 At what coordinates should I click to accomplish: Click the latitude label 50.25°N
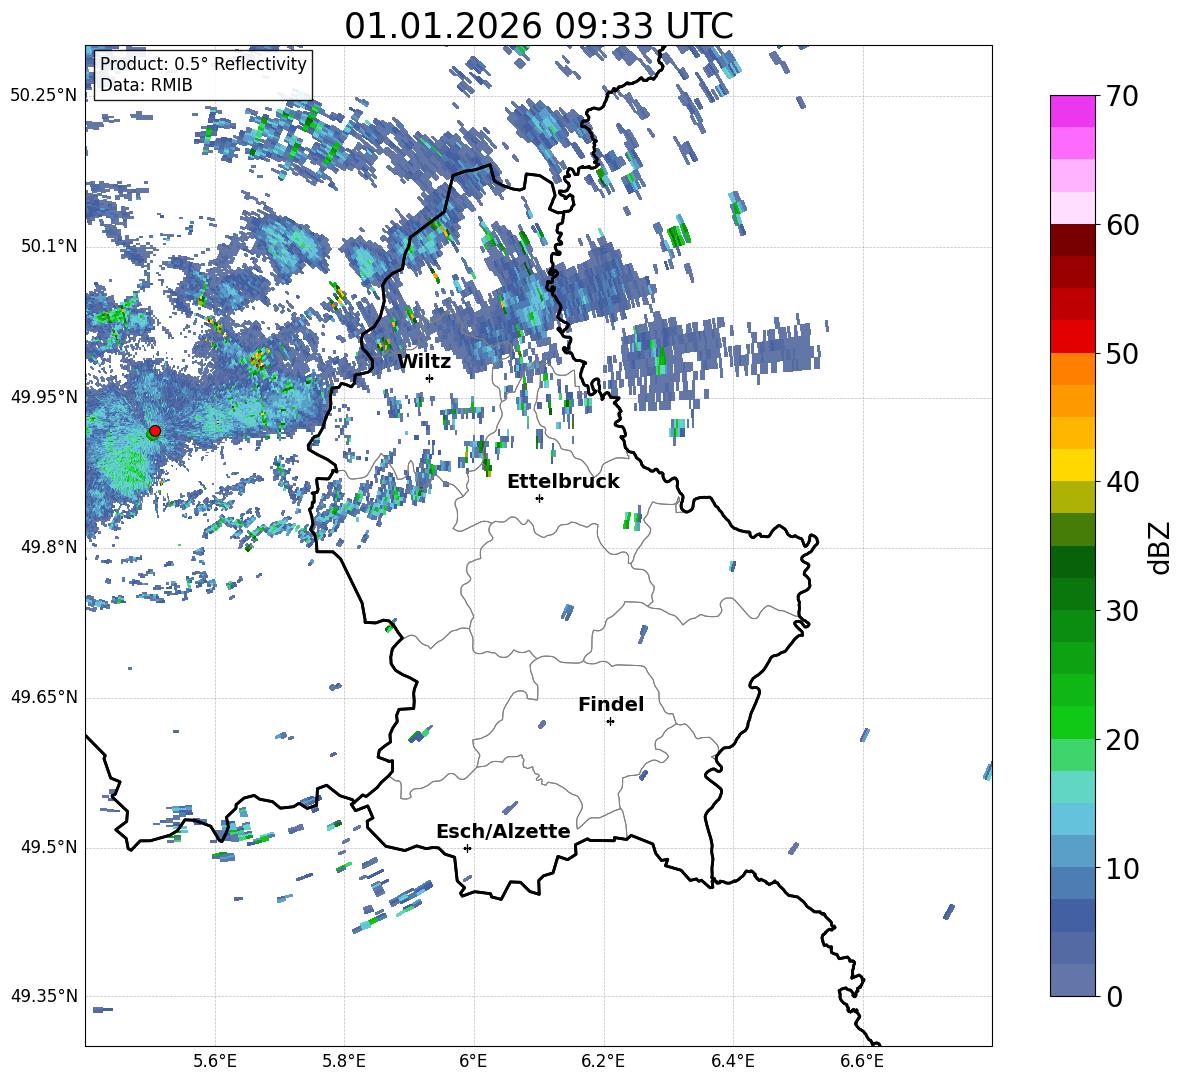click(44, 96)
